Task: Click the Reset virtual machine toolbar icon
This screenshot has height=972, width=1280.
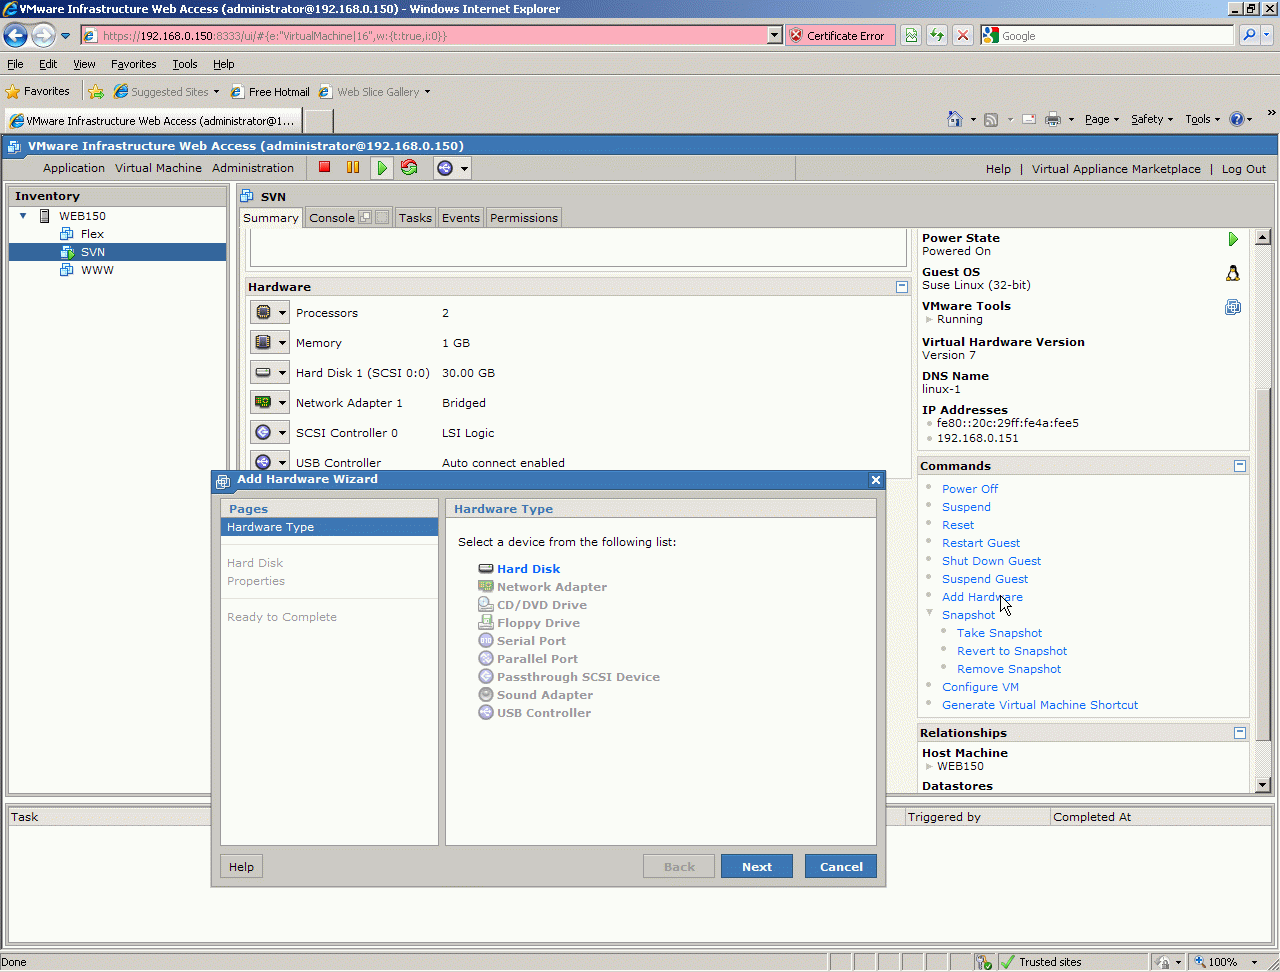Action: [409, 167]
